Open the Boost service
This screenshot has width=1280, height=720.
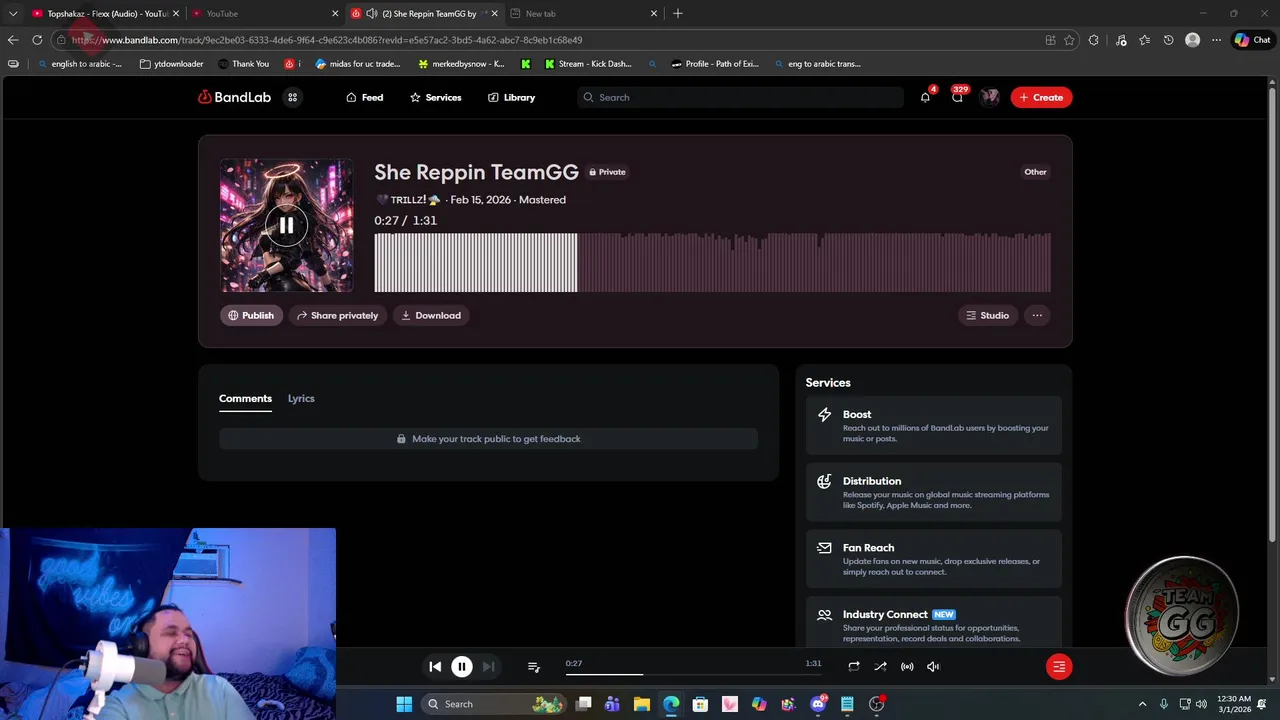pos(933,425)
